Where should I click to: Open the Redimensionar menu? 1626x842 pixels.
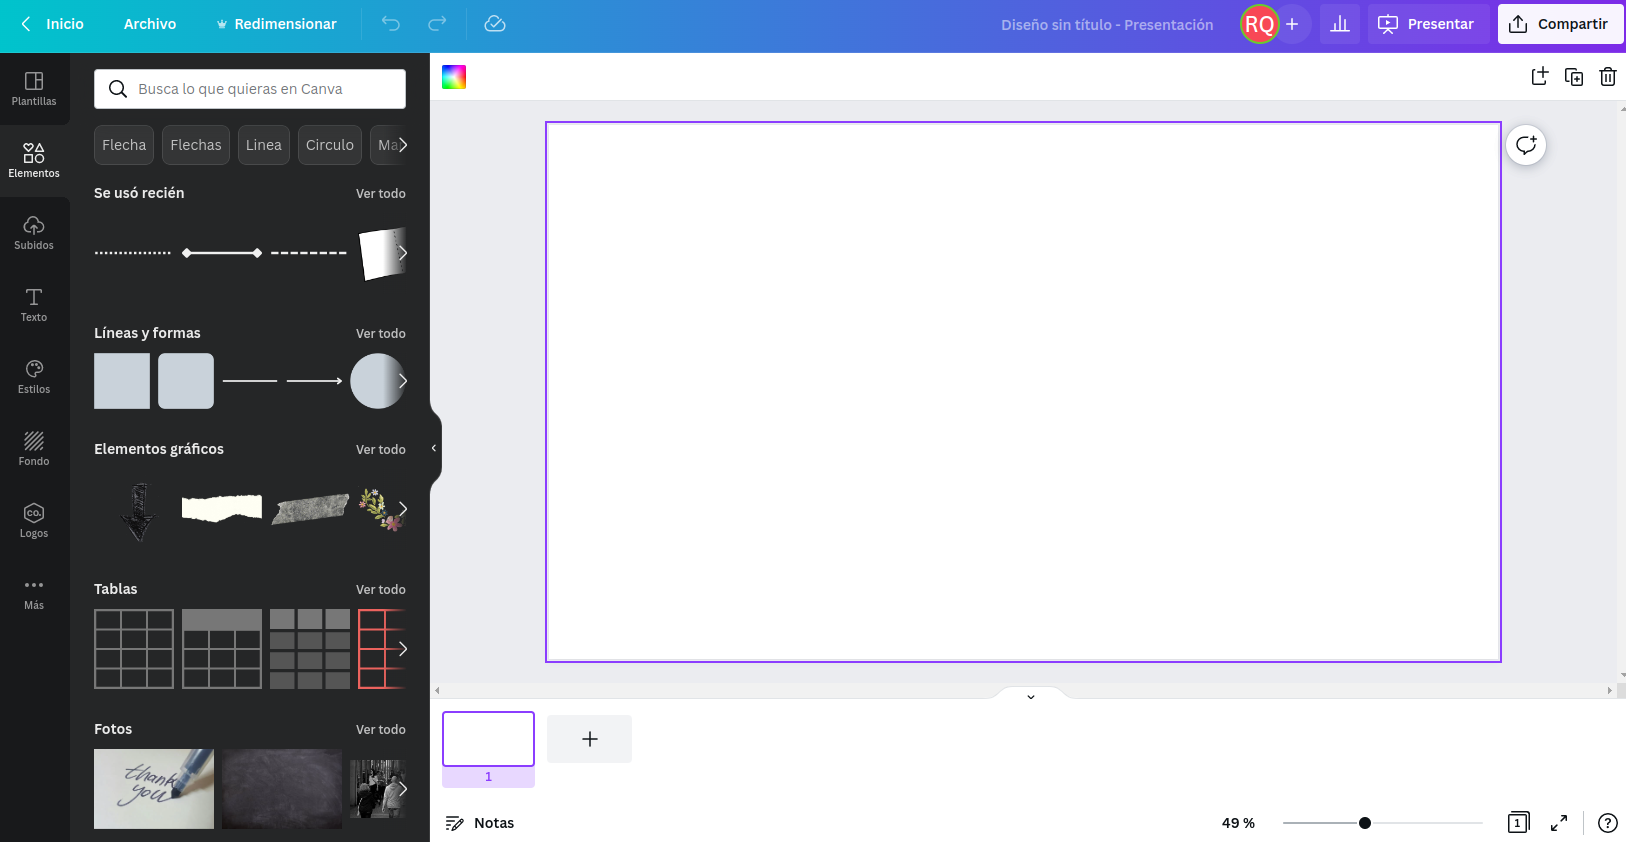[x=277, y=24]
